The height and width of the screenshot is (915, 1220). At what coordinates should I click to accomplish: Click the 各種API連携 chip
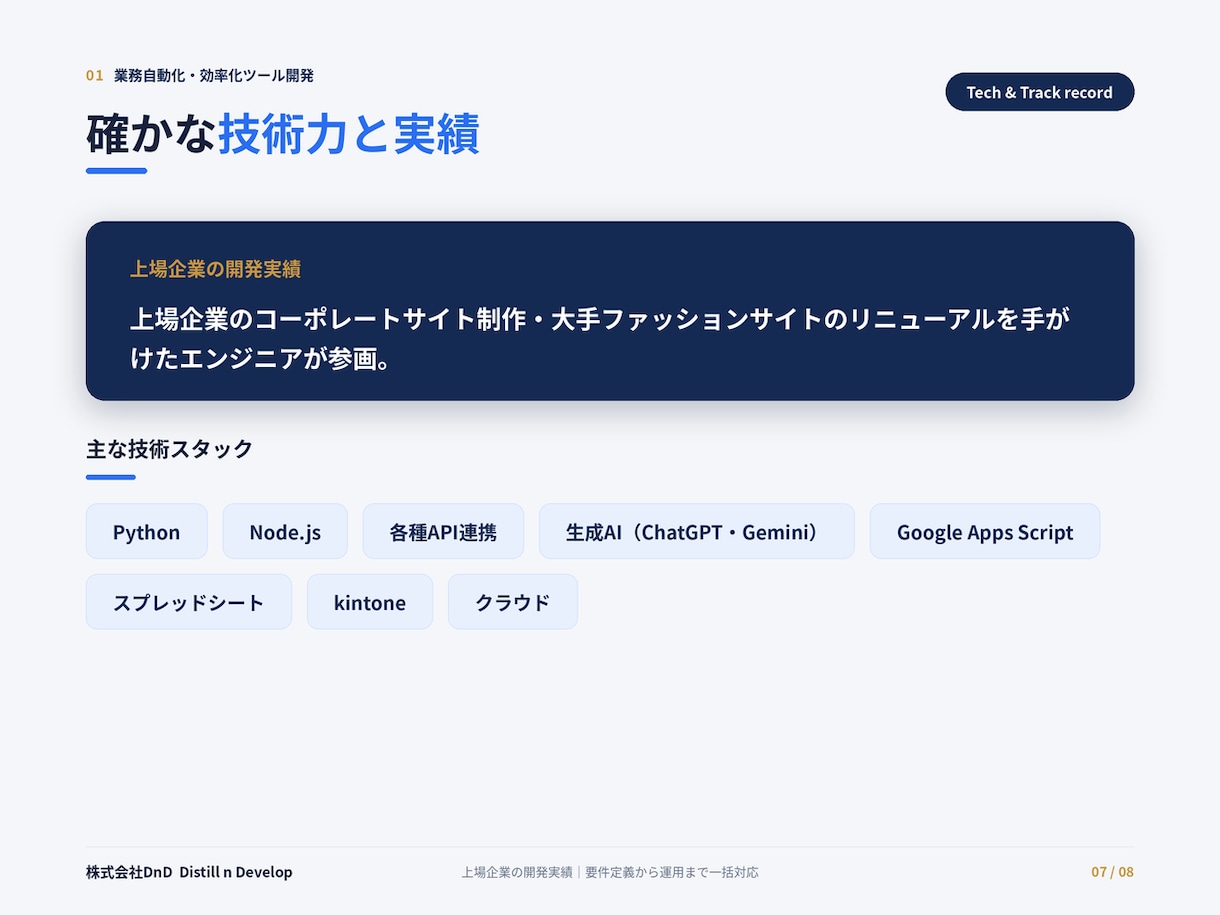point(443,532)
